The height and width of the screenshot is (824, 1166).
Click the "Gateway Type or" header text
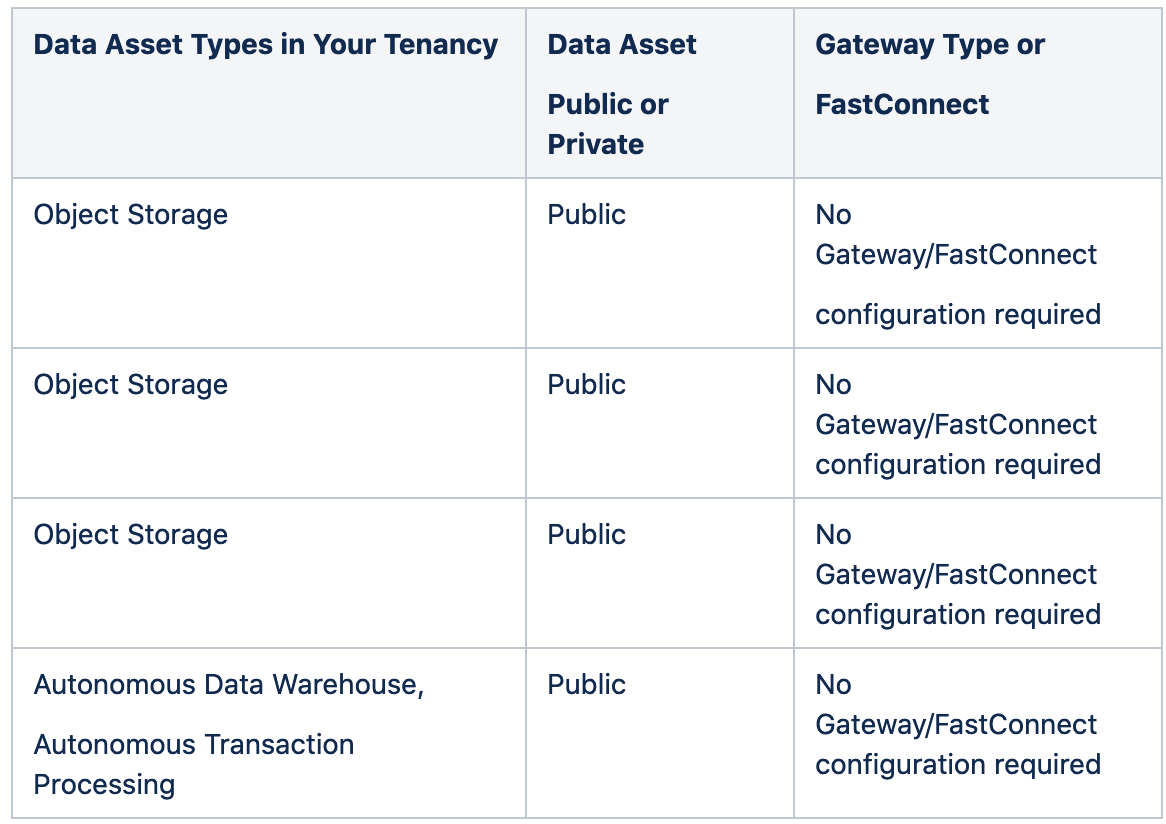click(930, 45)
